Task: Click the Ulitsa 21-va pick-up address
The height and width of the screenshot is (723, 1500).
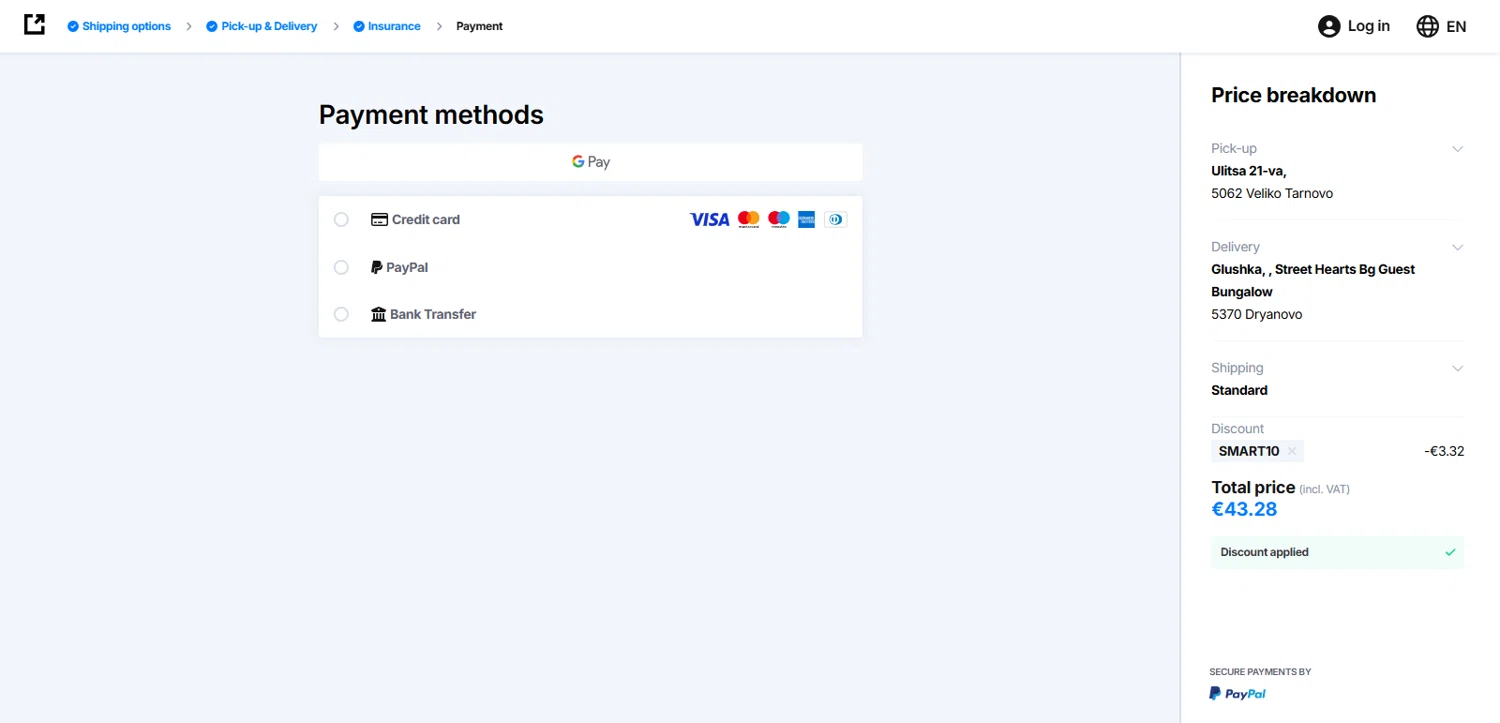Action: 1249,171
